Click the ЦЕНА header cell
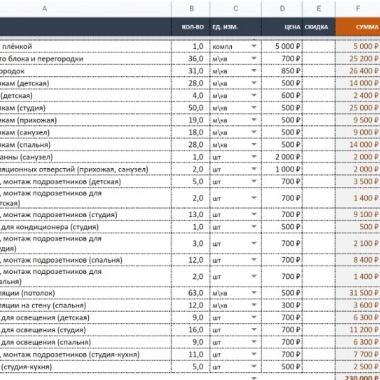This screenshot has height=380, width=380. pyautogui.click(x=282, y=27)
